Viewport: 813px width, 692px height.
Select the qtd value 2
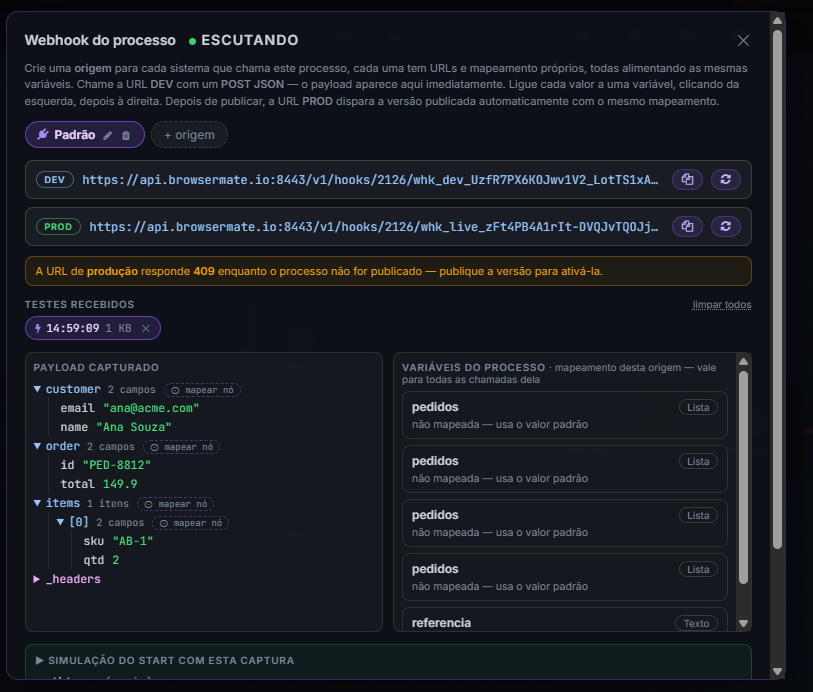point(116,560)
